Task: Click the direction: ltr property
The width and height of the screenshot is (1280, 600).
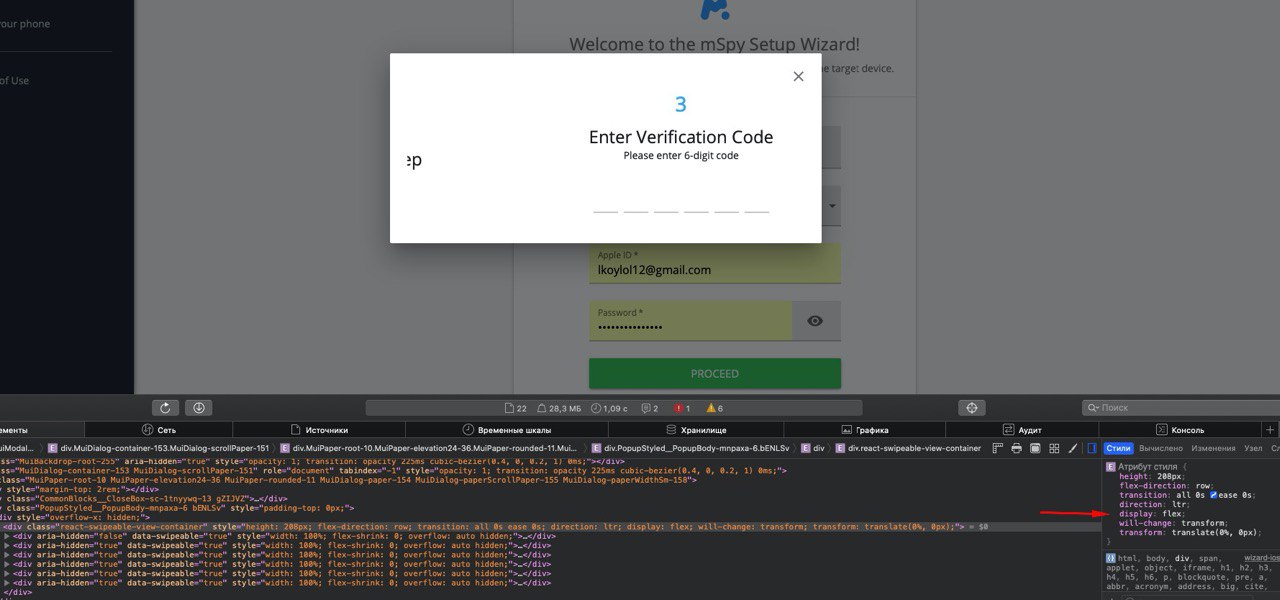Action: 1155,505
